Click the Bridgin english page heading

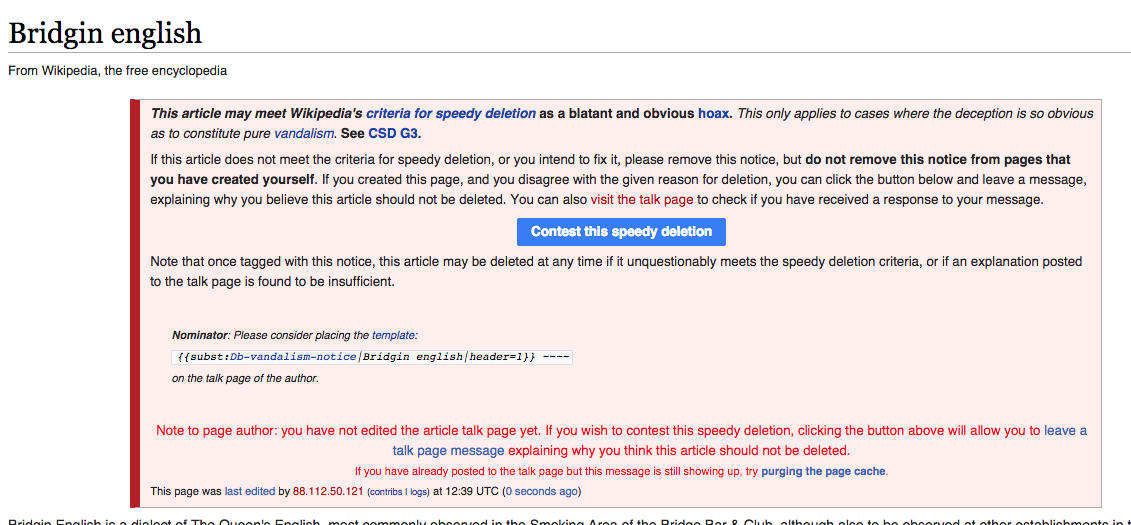(105, 33)
